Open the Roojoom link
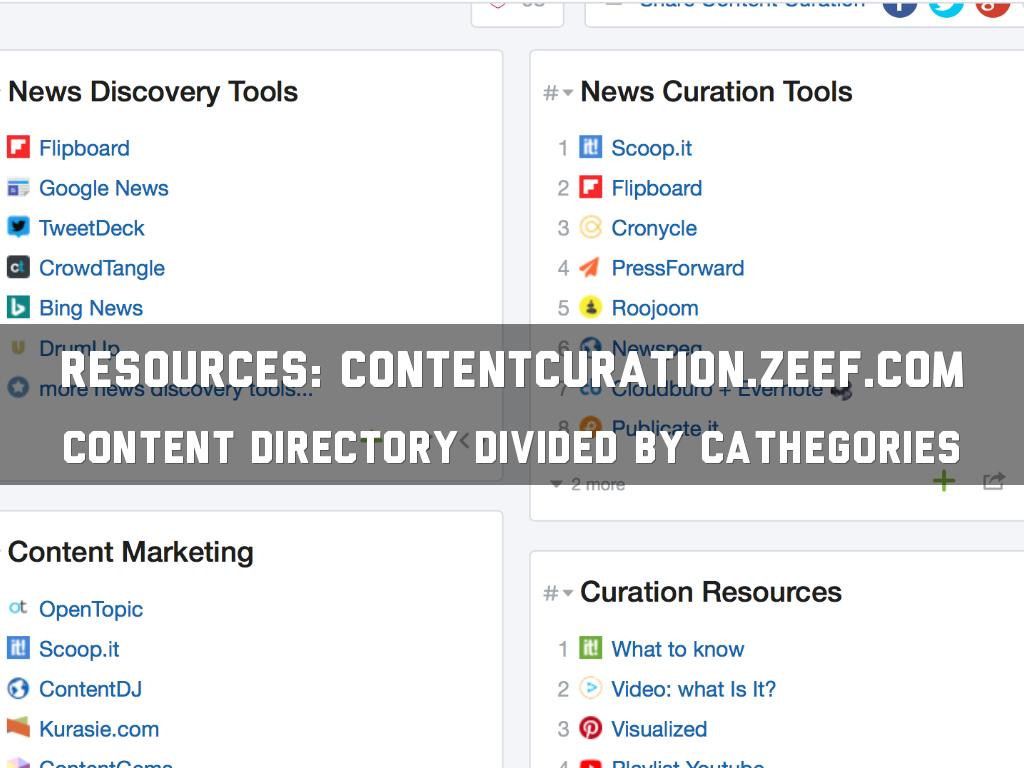 click(x=655, y=308)
